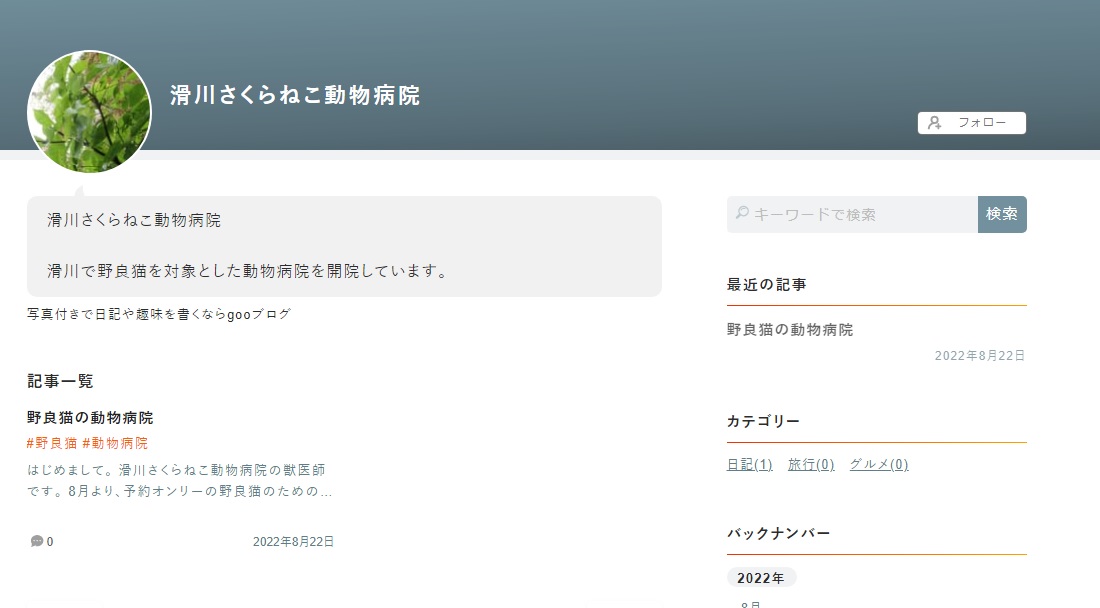Open 野良猫の動物病院 under 最近の記事

tap(789, 329)
